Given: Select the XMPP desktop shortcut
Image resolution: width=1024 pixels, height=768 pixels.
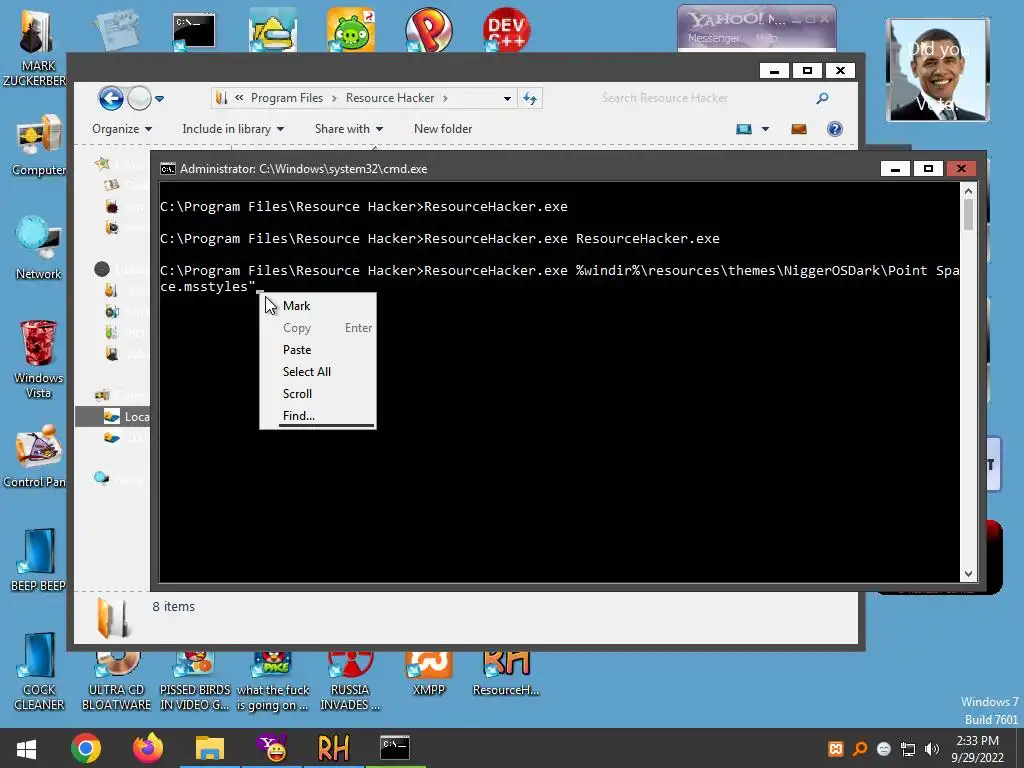Looking at the screenshot, I should coord(428,674).
